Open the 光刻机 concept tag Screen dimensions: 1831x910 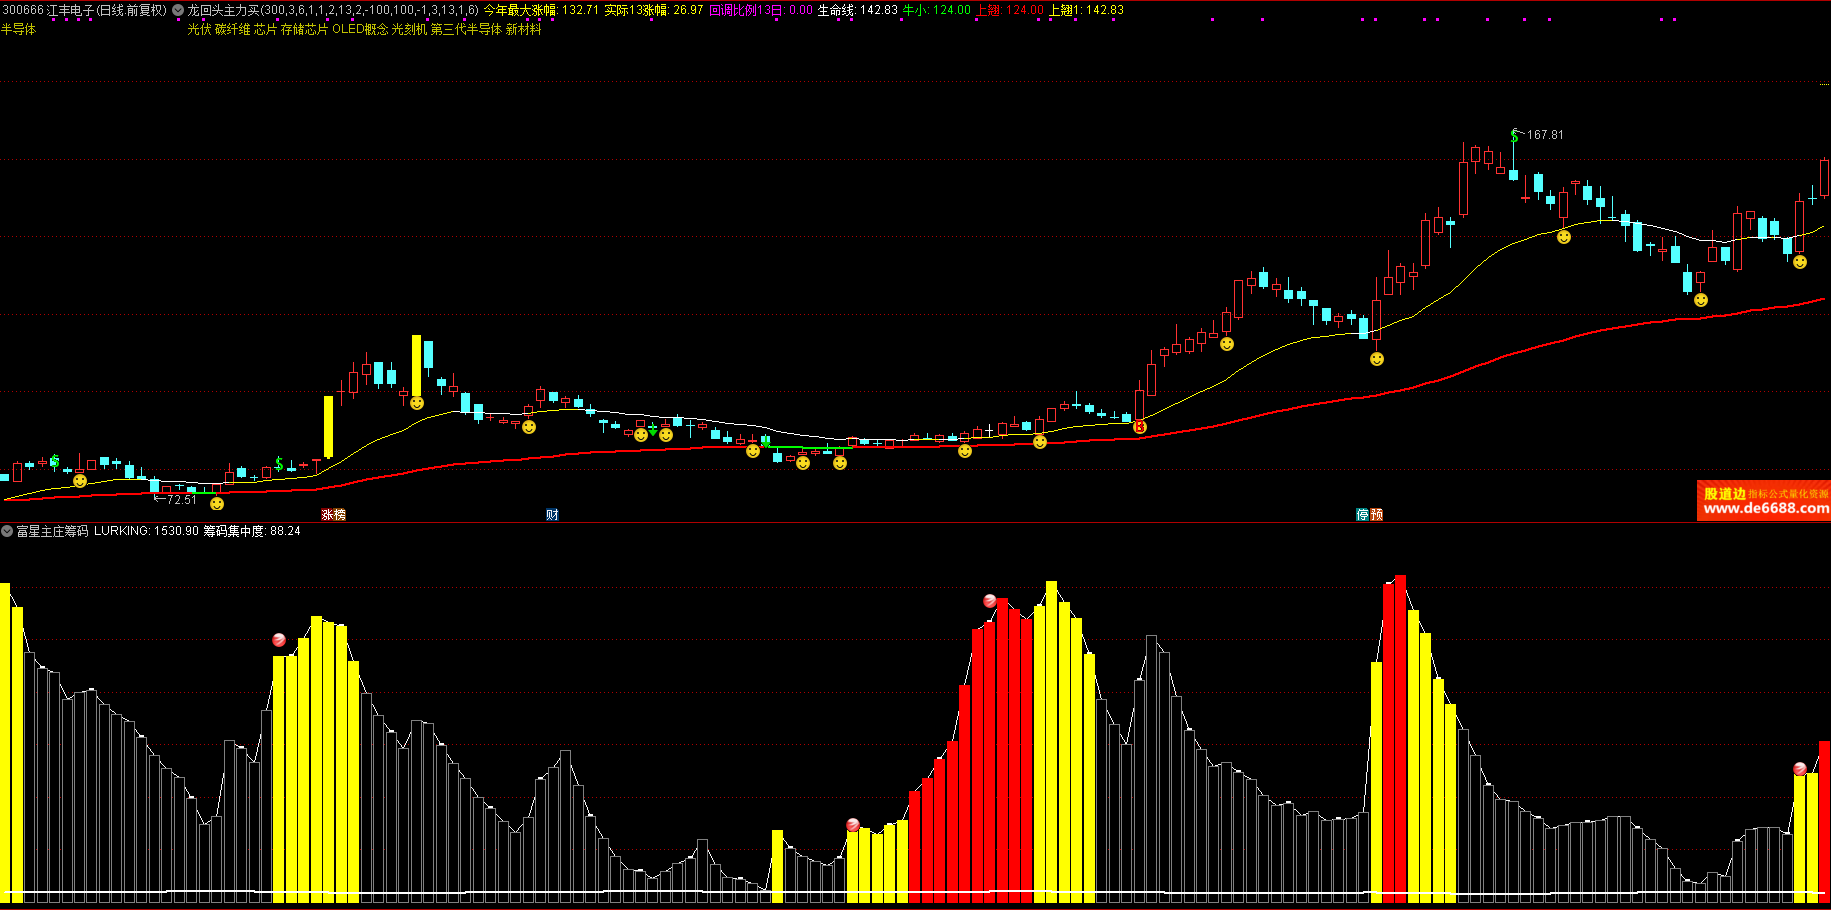408,29
